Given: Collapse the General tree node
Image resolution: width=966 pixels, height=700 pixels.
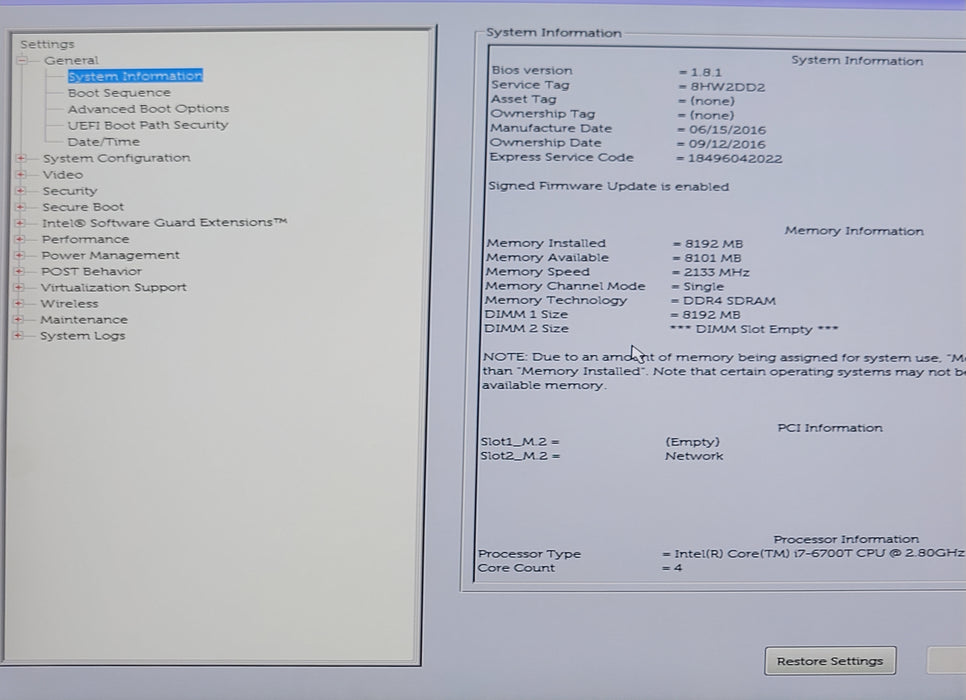Looking at the screenshot, I should click(23, 60).
